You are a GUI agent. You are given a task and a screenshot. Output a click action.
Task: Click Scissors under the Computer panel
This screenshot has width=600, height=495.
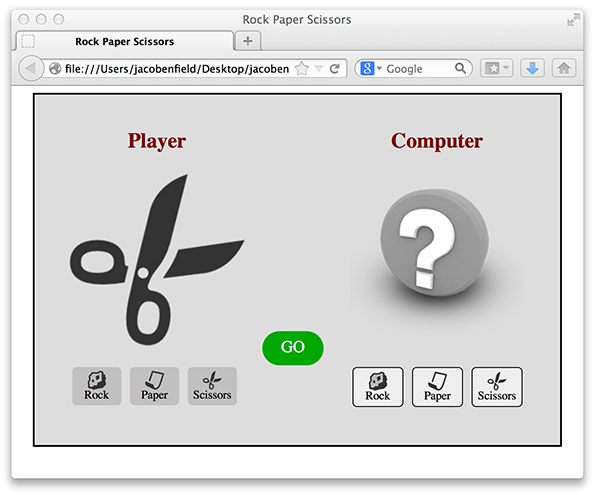click(x=497, y=387)
